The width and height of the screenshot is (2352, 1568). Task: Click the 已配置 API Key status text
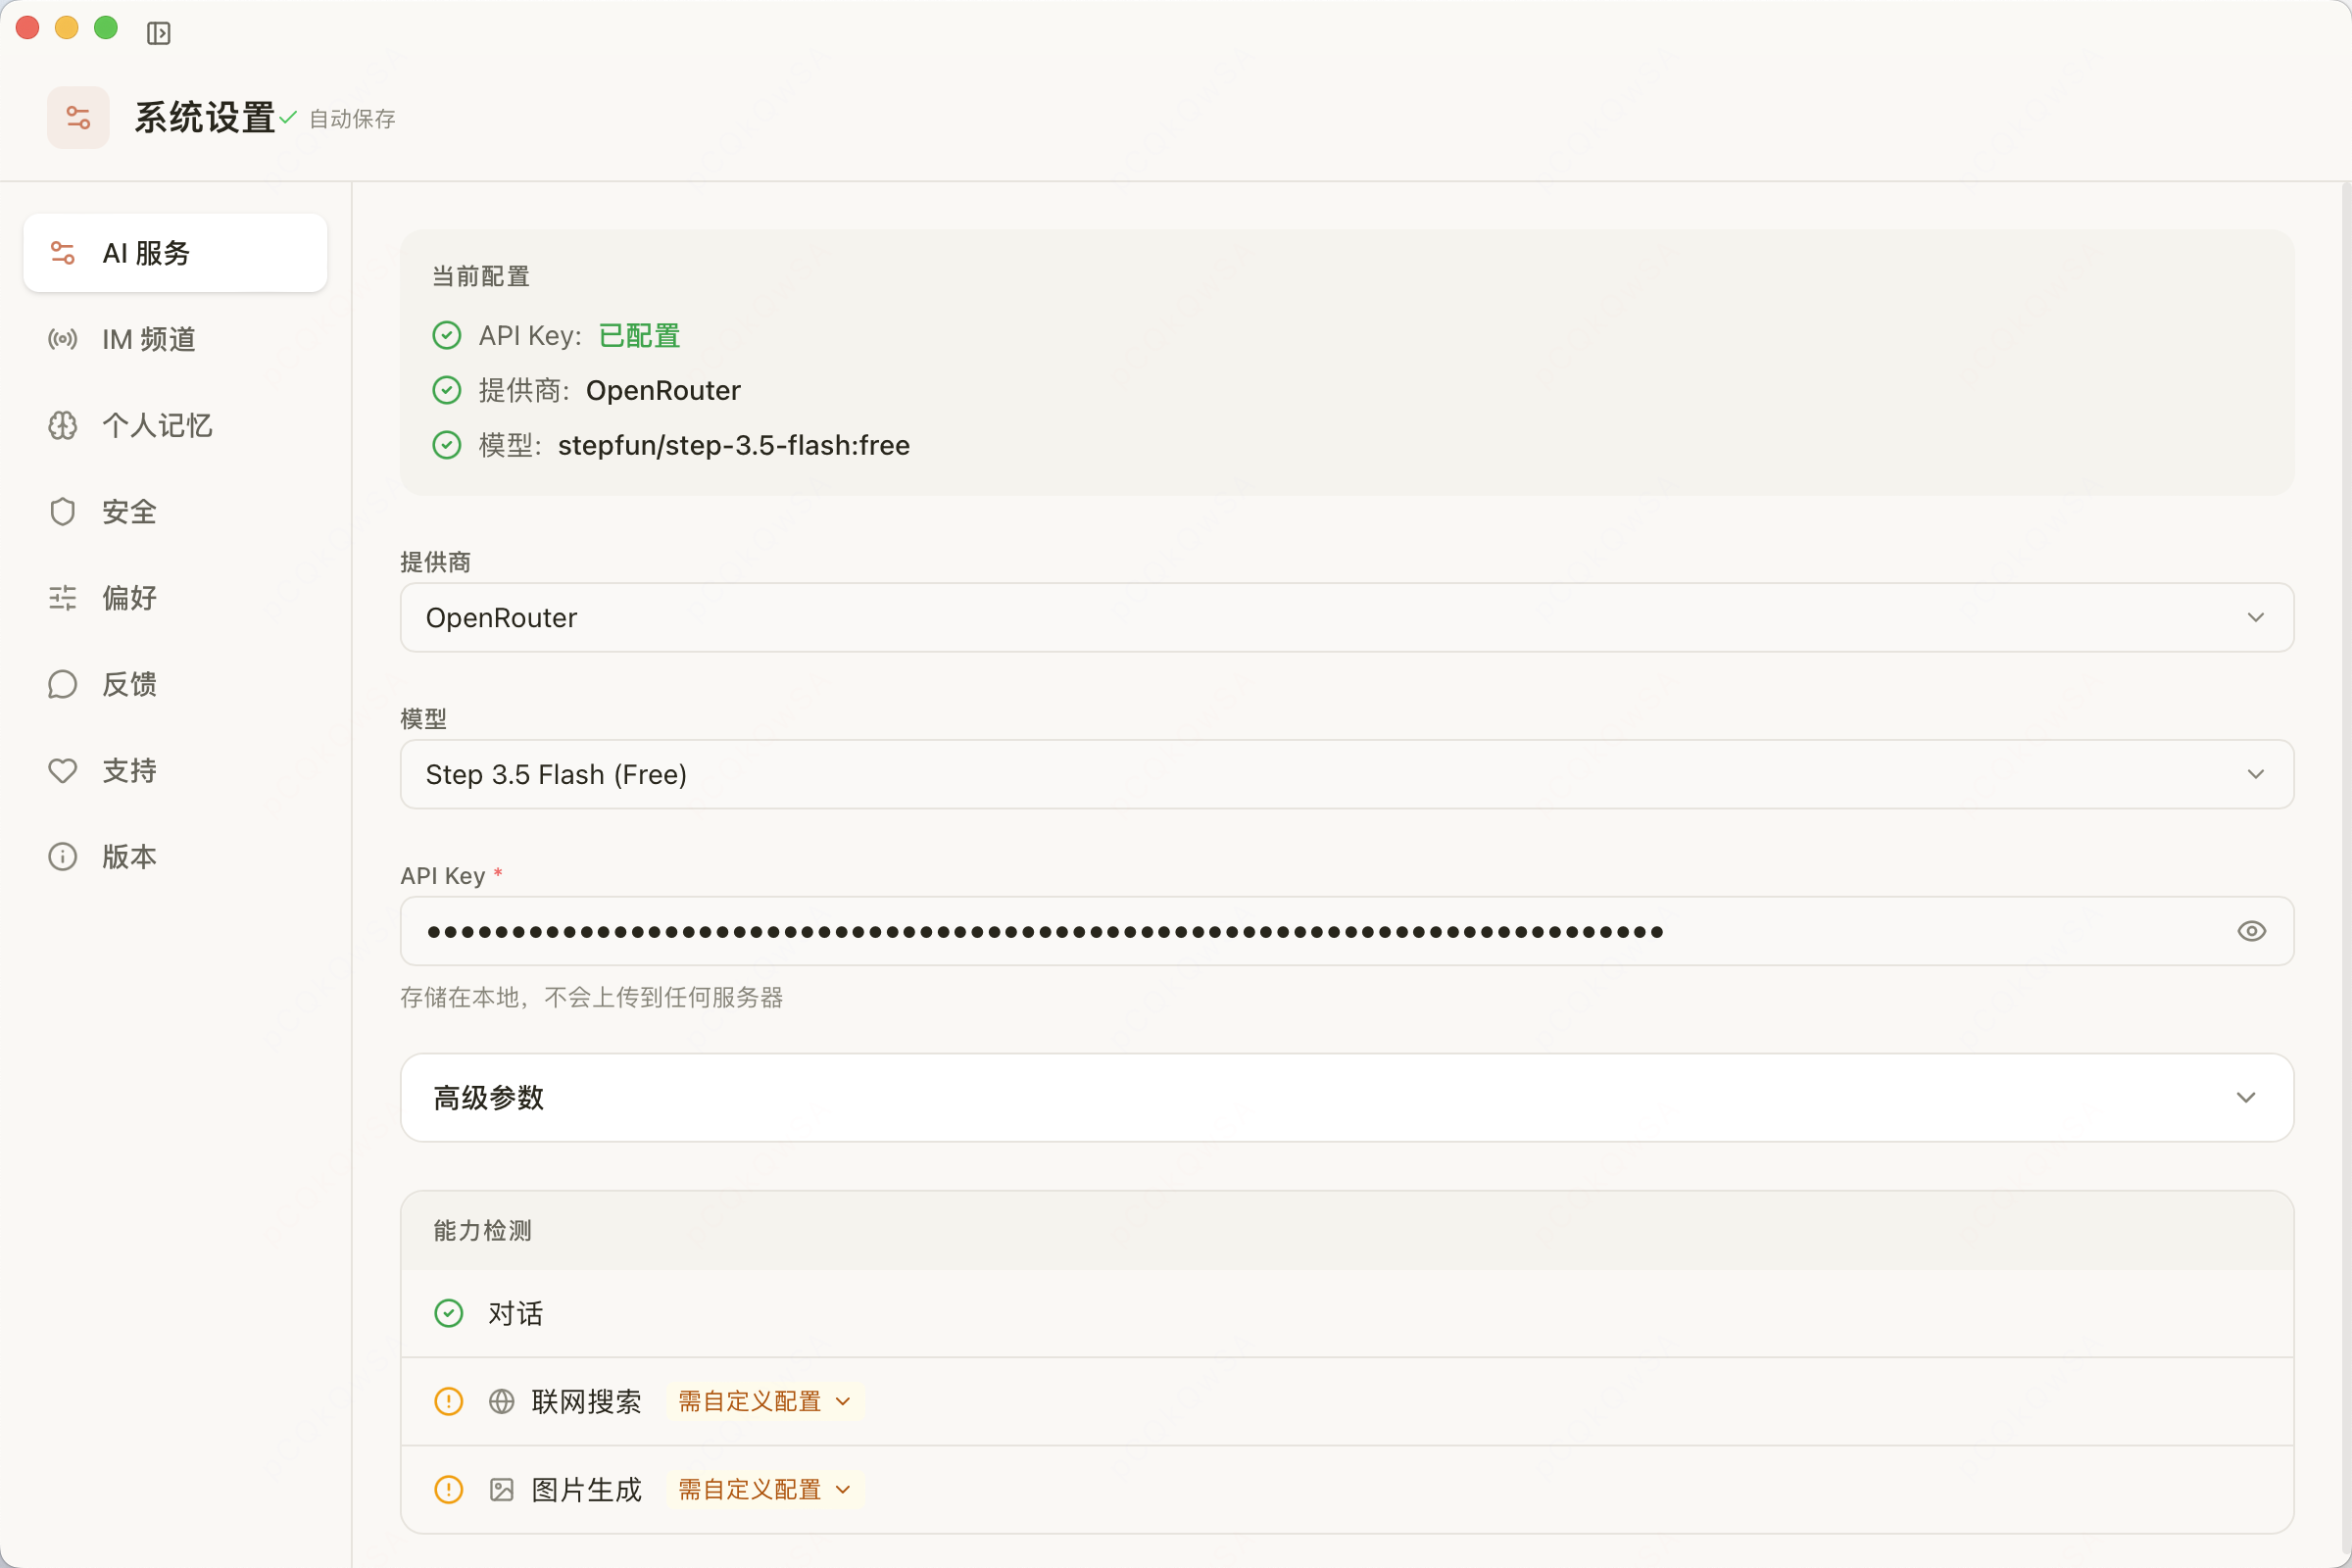pyautogui.click(x=639, y=336)
